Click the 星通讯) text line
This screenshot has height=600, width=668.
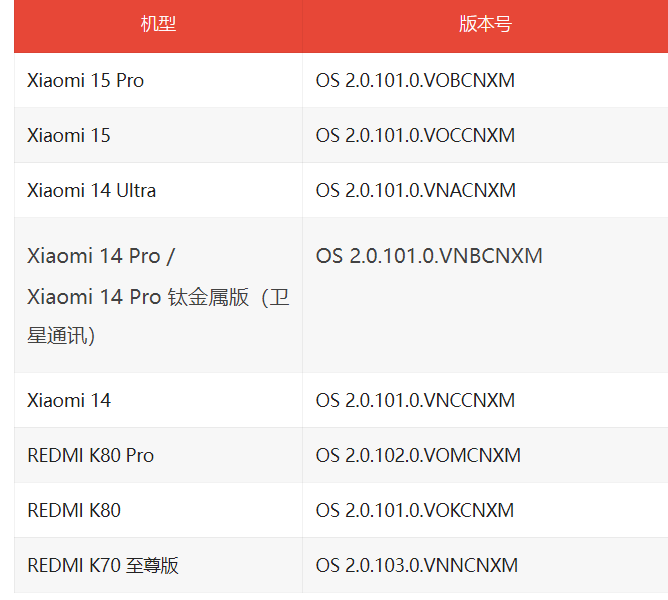coord(62,336)
